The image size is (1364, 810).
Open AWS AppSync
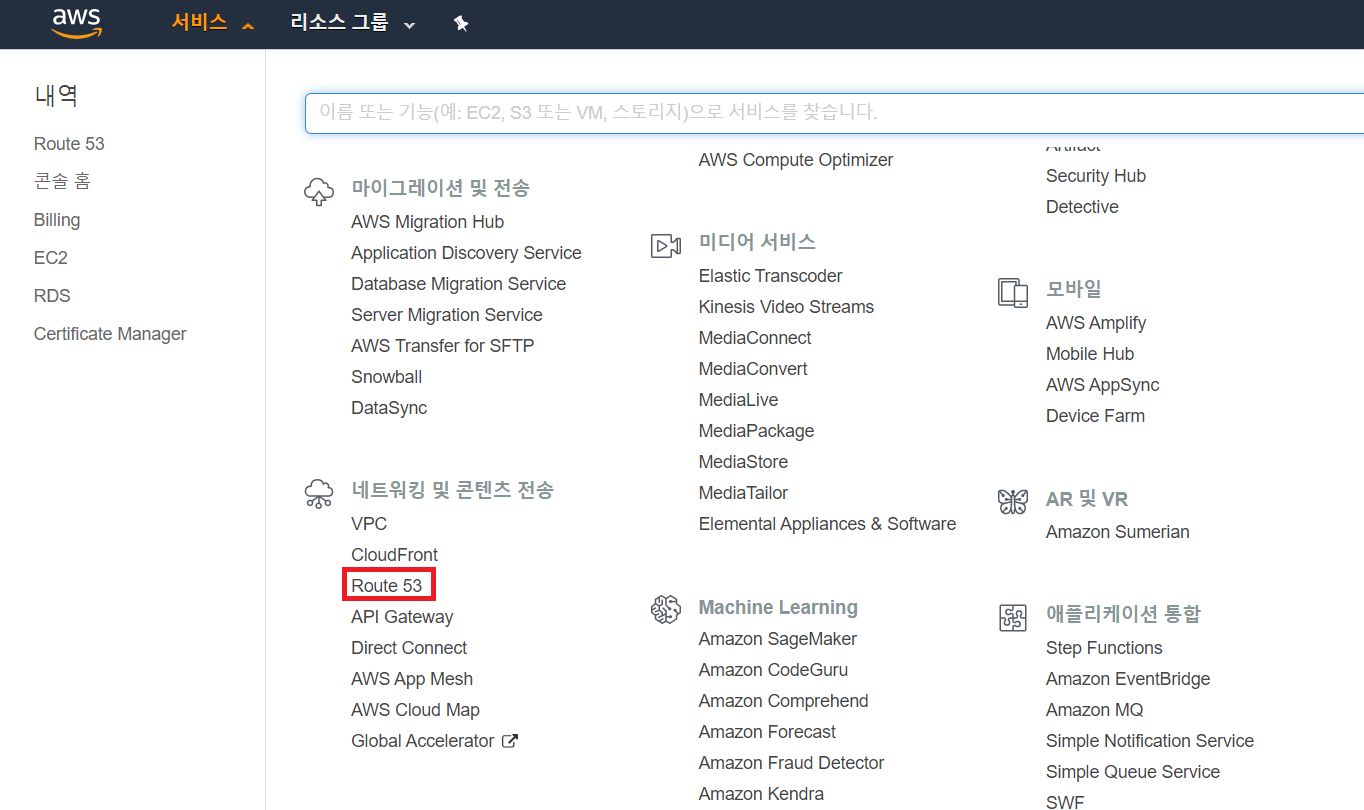(x=1103, y=385)
